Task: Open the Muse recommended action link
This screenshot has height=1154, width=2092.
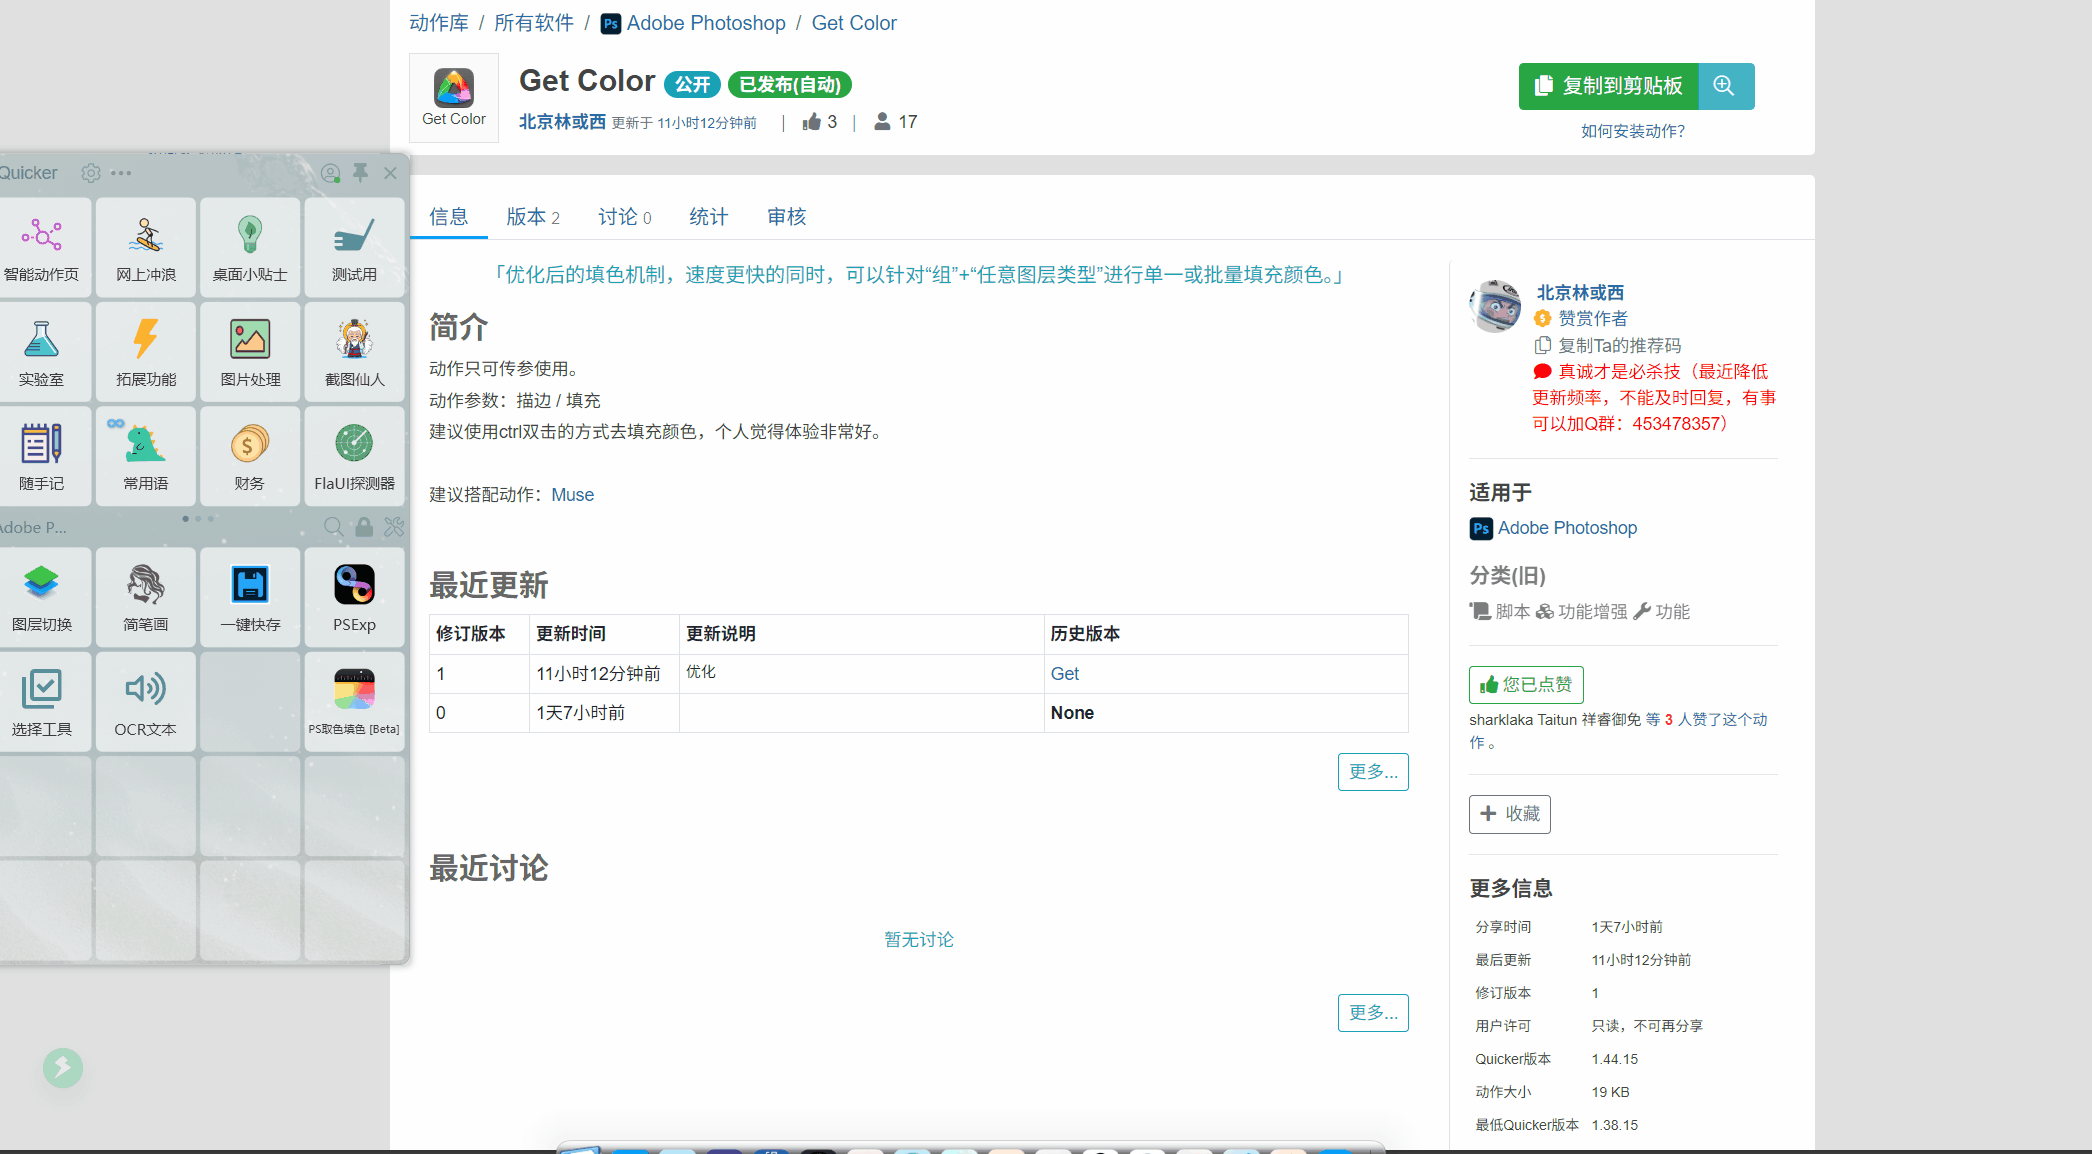Action: coord(573,495)
